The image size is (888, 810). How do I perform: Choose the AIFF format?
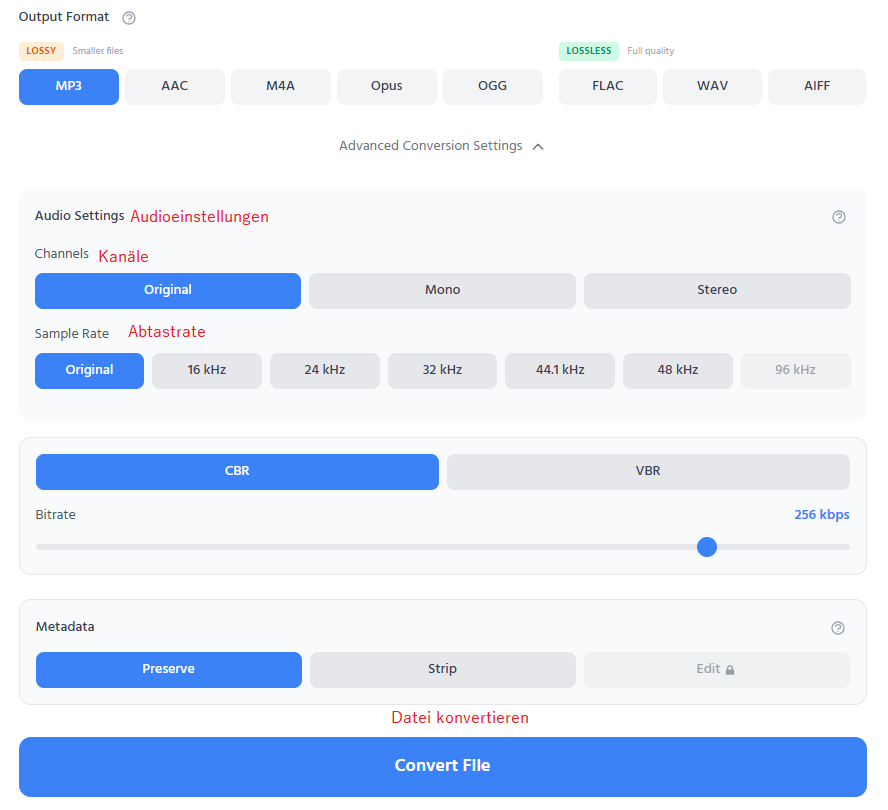(x=816, y=86)
